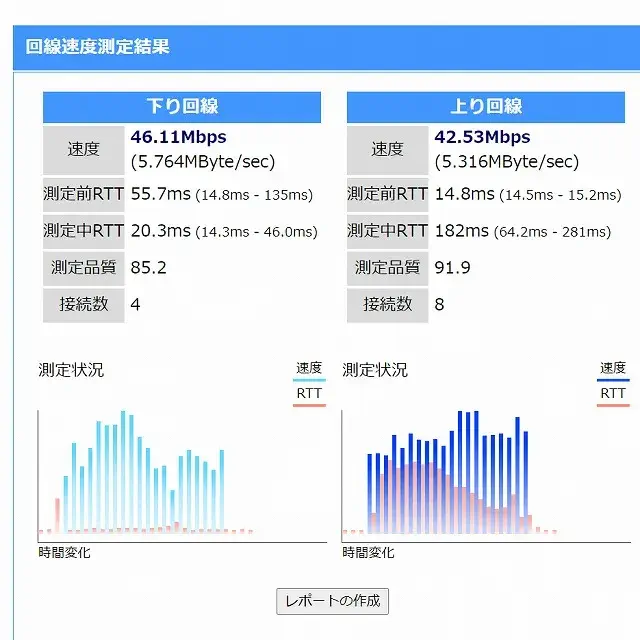Click the 上り回線 section header
Screen dimensions: 640x640
pos(486,107)
